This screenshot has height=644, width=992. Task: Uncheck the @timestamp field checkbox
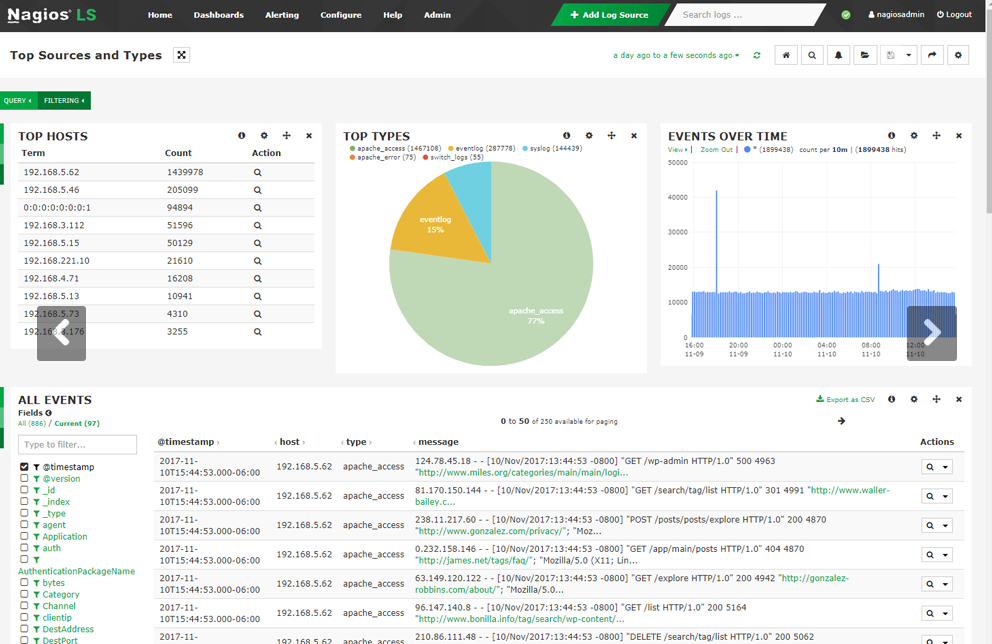click(23, 466)
